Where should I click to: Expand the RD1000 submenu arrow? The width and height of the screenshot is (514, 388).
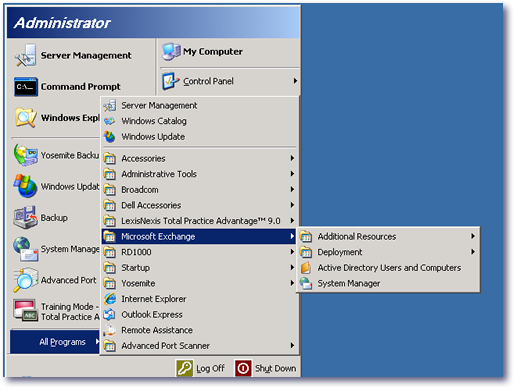click(x=292, y=252)
